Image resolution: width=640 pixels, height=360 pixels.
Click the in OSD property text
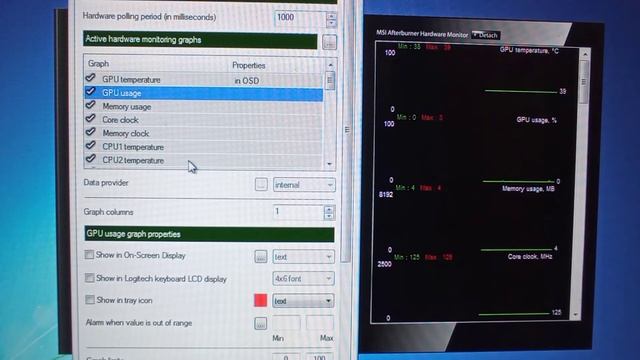pos(247,81)
